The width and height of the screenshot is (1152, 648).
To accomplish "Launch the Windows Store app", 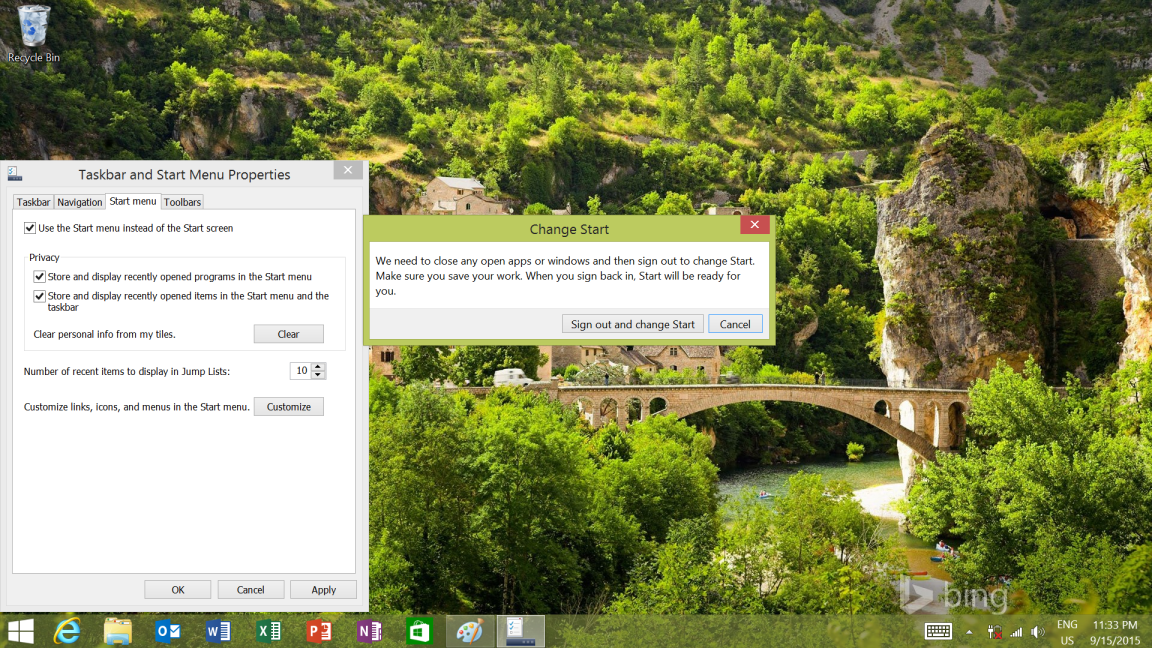I will [x=419, y=631].
